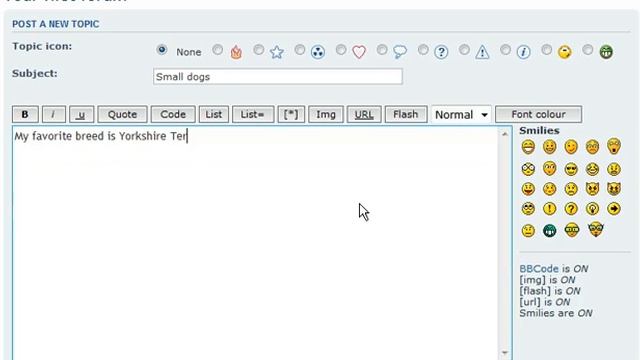Select the None topic icon option
The image size is (640, 360).
click(x=162, y=50)
